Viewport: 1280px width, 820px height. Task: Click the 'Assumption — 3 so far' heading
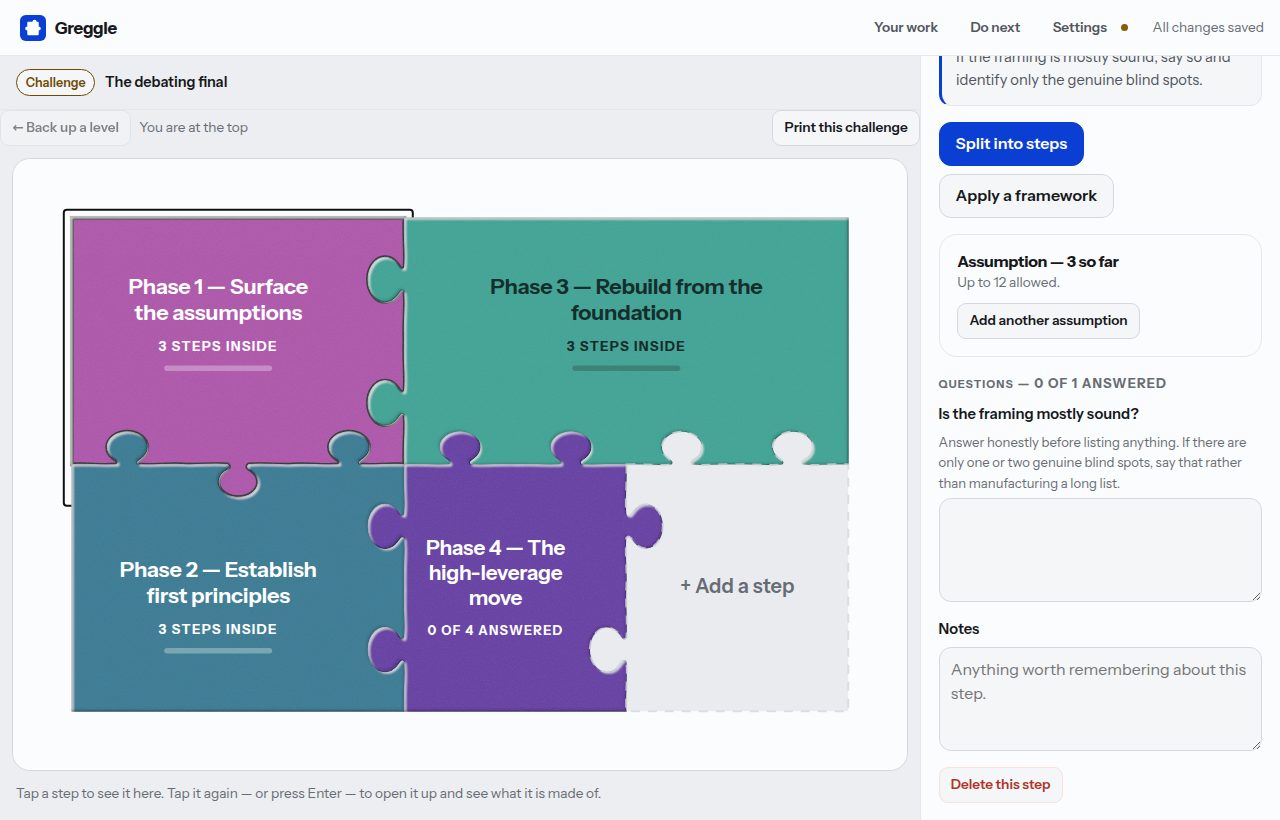pos(1037,262)
